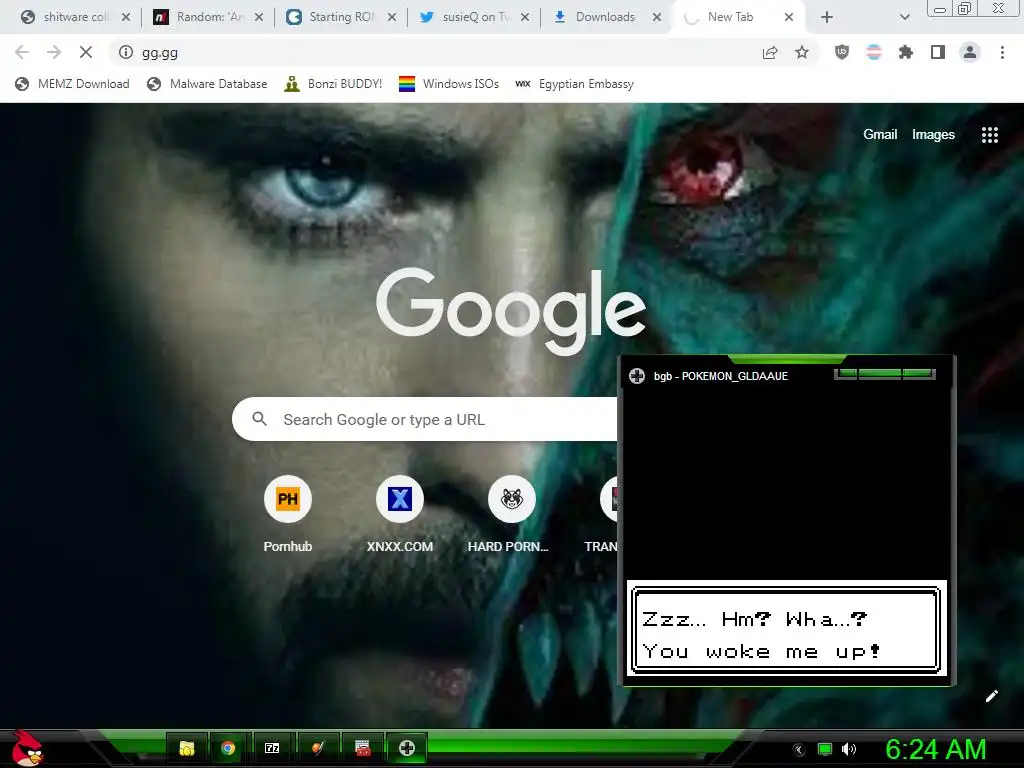Open File Explorer from taskbar

tap(187, 748)
